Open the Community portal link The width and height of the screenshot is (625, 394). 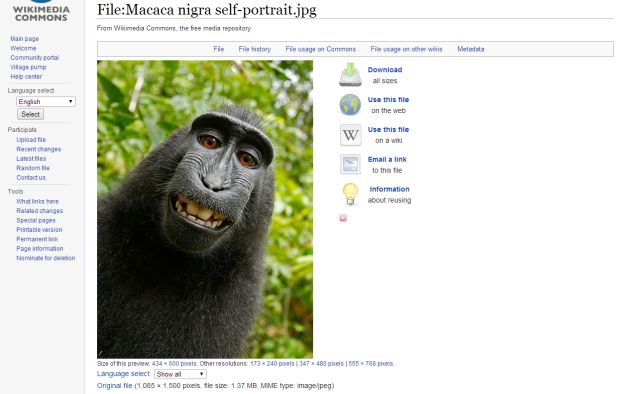coord(34,58)
